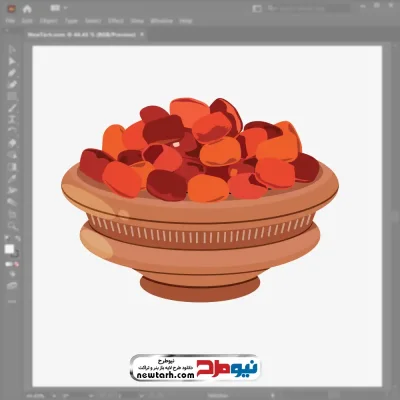Screen dimensions: 400x400
Task: Click the search field in the top bar
Action: (x=308, y=8)
